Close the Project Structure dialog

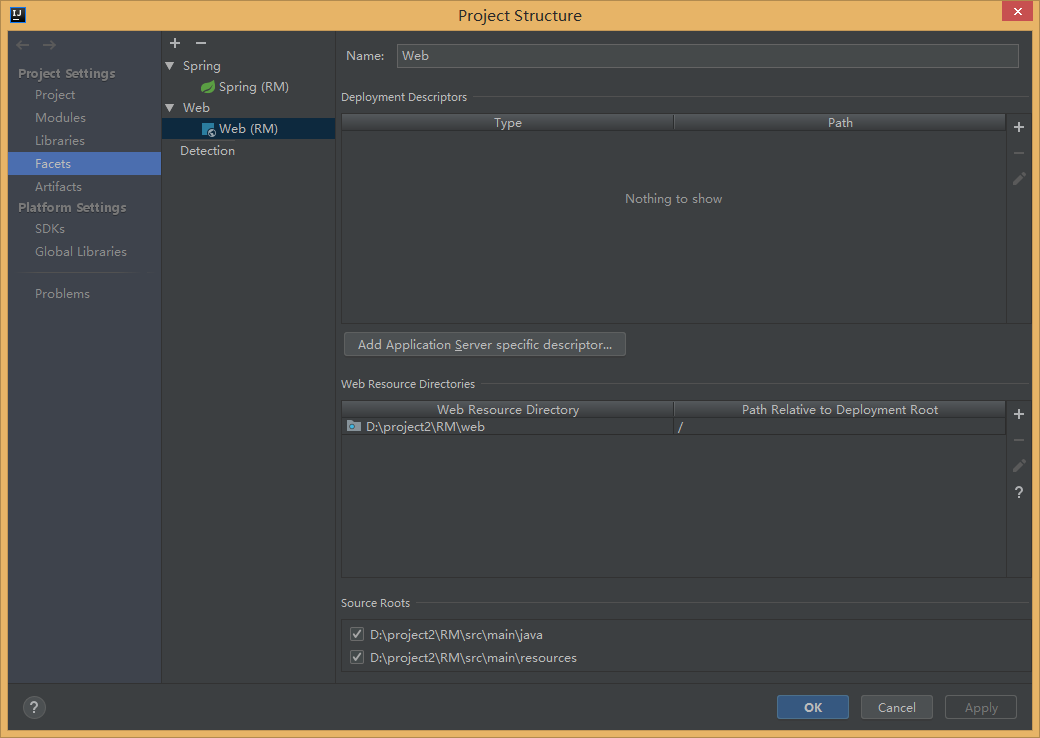coord(1017,11)
